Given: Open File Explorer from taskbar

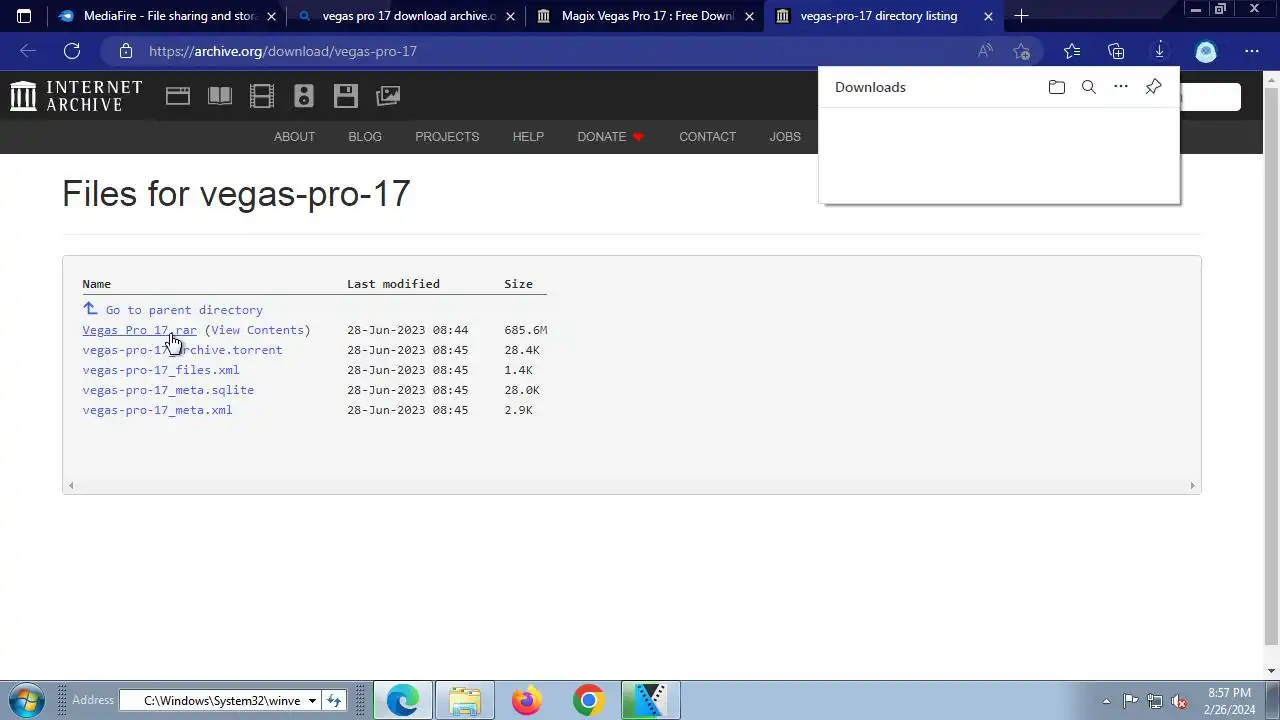Looking at the screenshot, I should (x=465, y=700).
